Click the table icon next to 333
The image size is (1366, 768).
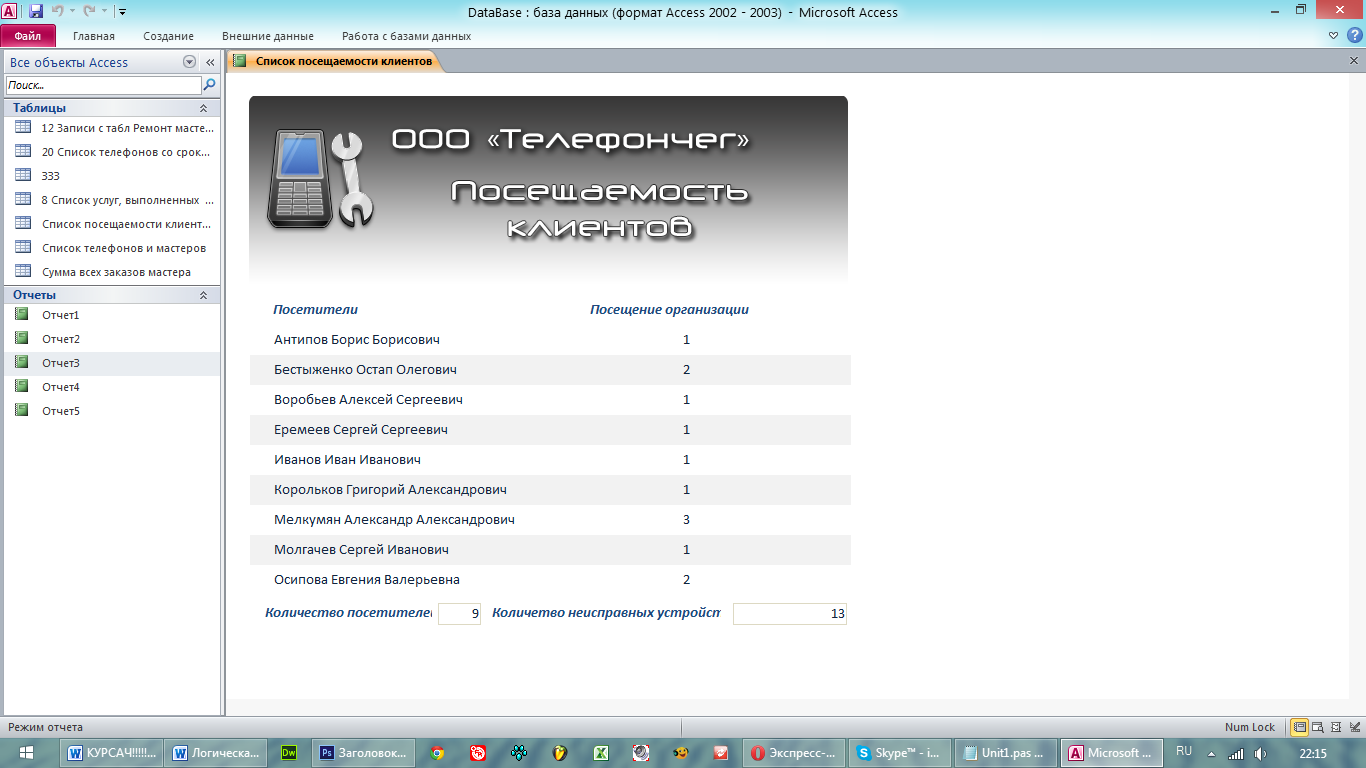(x=23, y=175)
